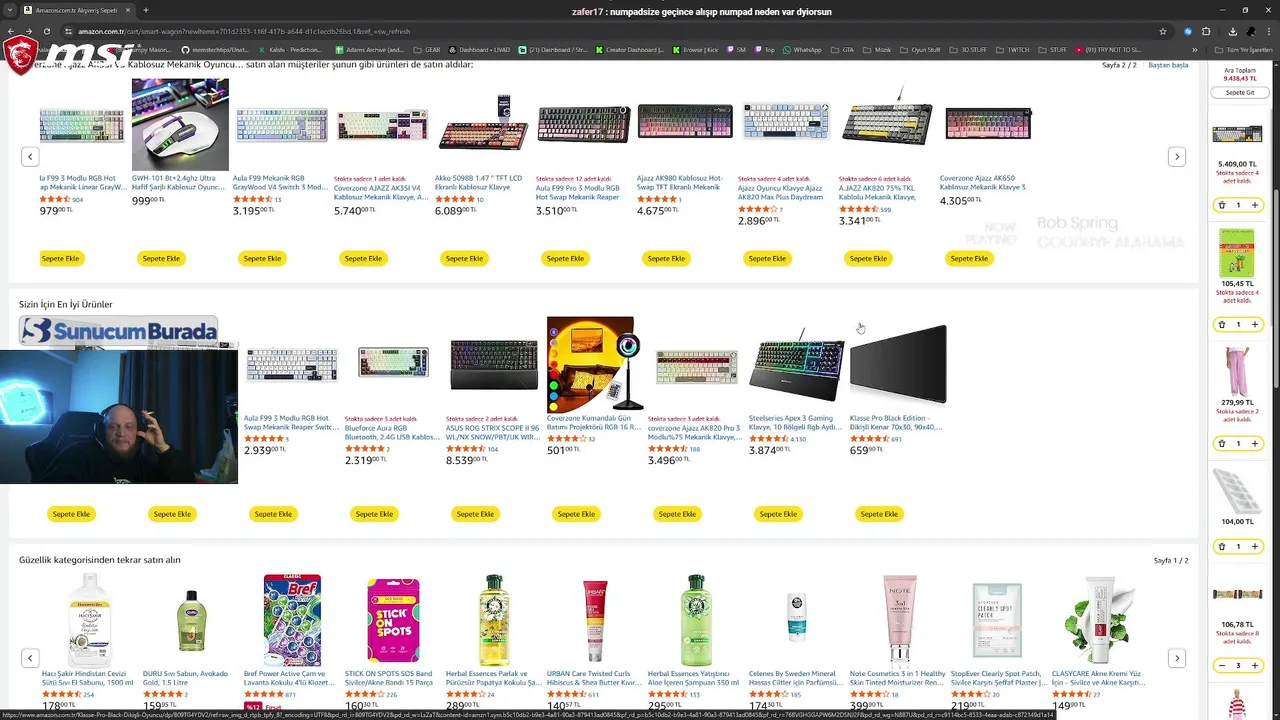
Task: Remove the 104,00 TL item from cart
Action: 1221,546
